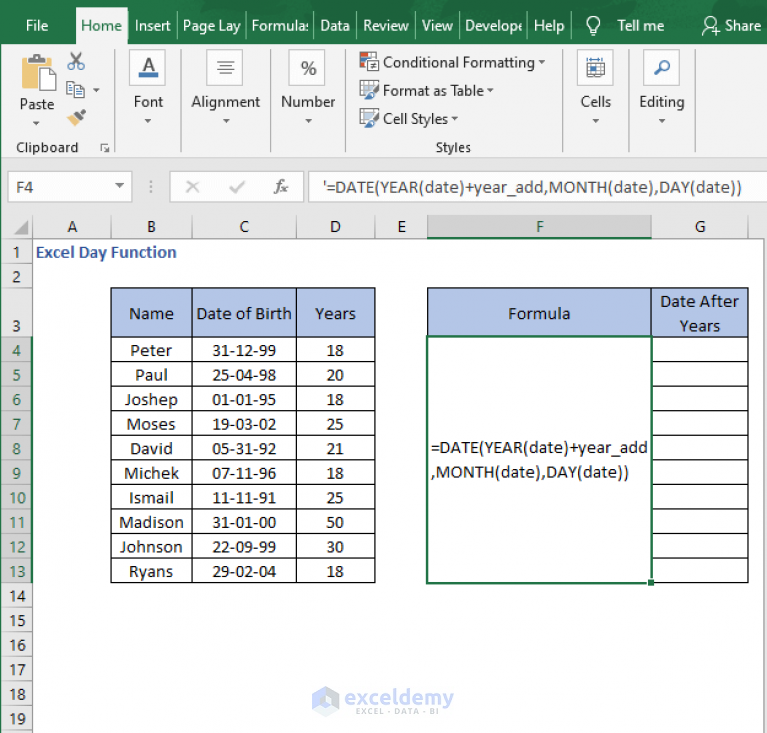Click the fill handle of cell F4
Viewport: 767px width, 733px height.
tap(651, 582)
